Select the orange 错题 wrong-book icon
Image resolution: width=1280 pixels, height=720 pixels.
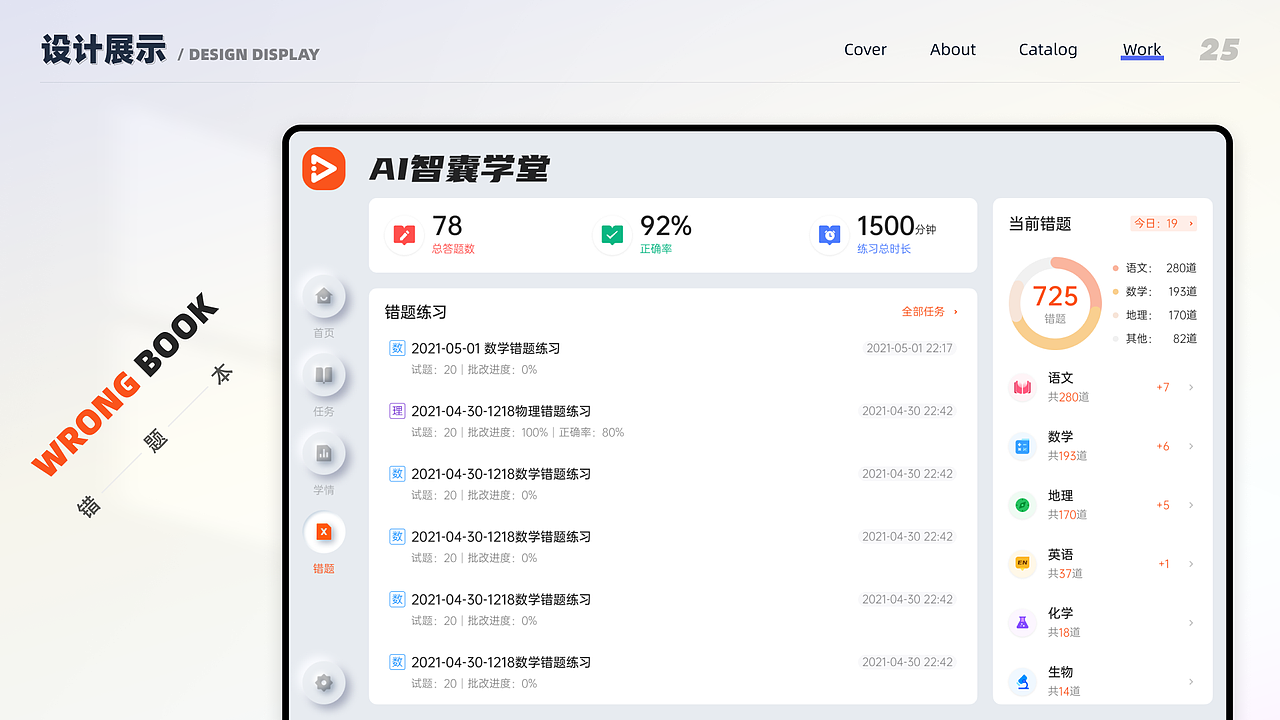[x=323, y=531]
